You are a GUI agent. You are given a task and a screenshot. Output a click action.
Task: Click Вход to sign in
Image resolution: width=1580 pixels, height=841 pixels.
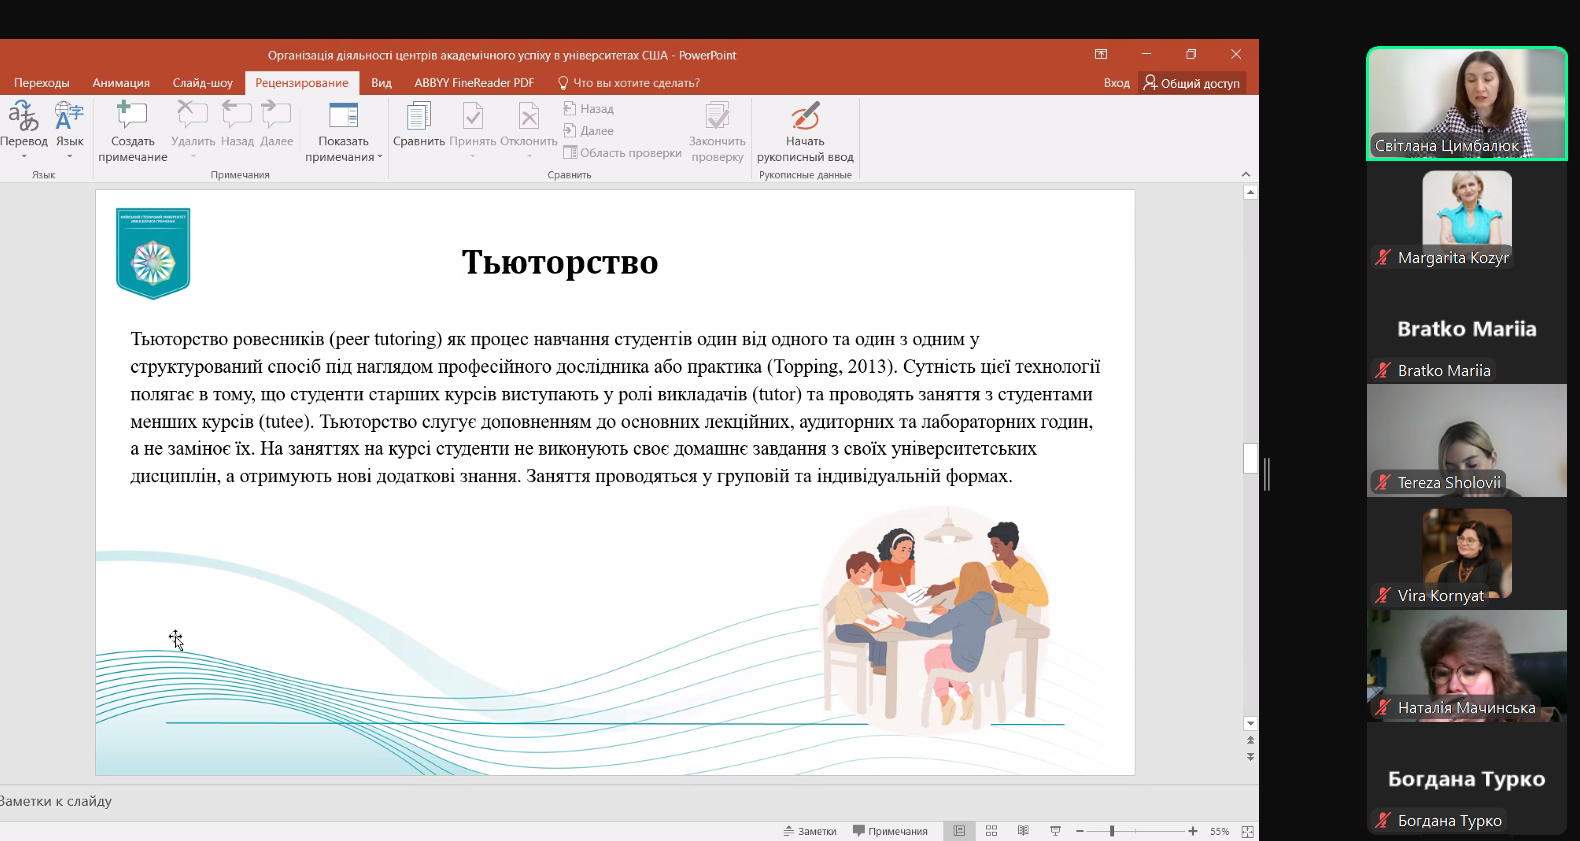[1116, 83]
